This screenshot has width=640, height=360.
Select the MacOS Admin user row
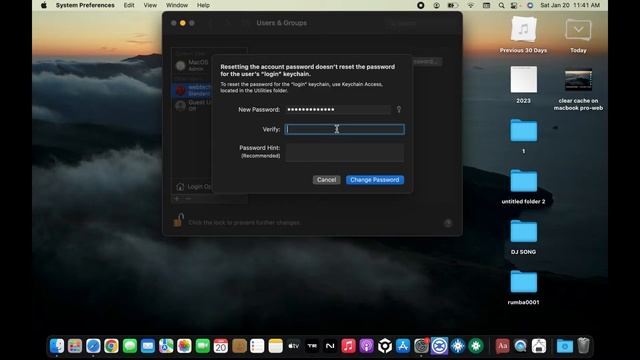tap(192, 65)
